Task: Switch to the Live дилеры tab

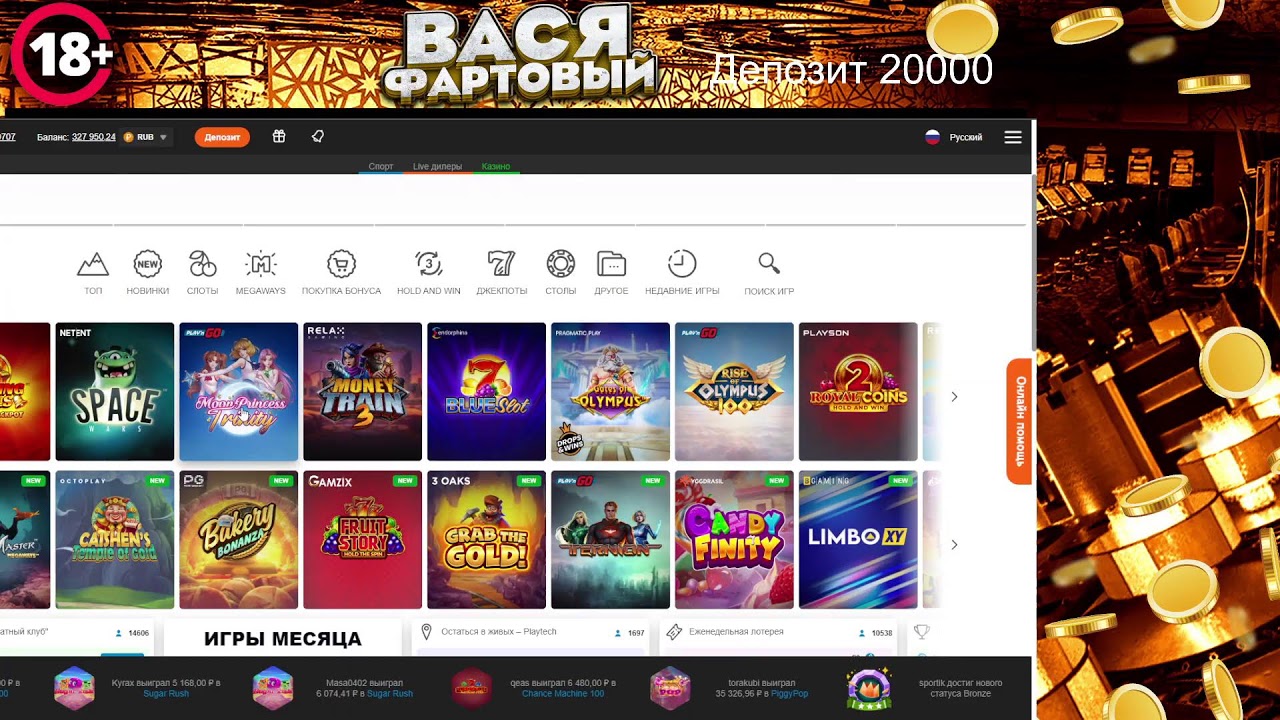Action: coord(437,166)
